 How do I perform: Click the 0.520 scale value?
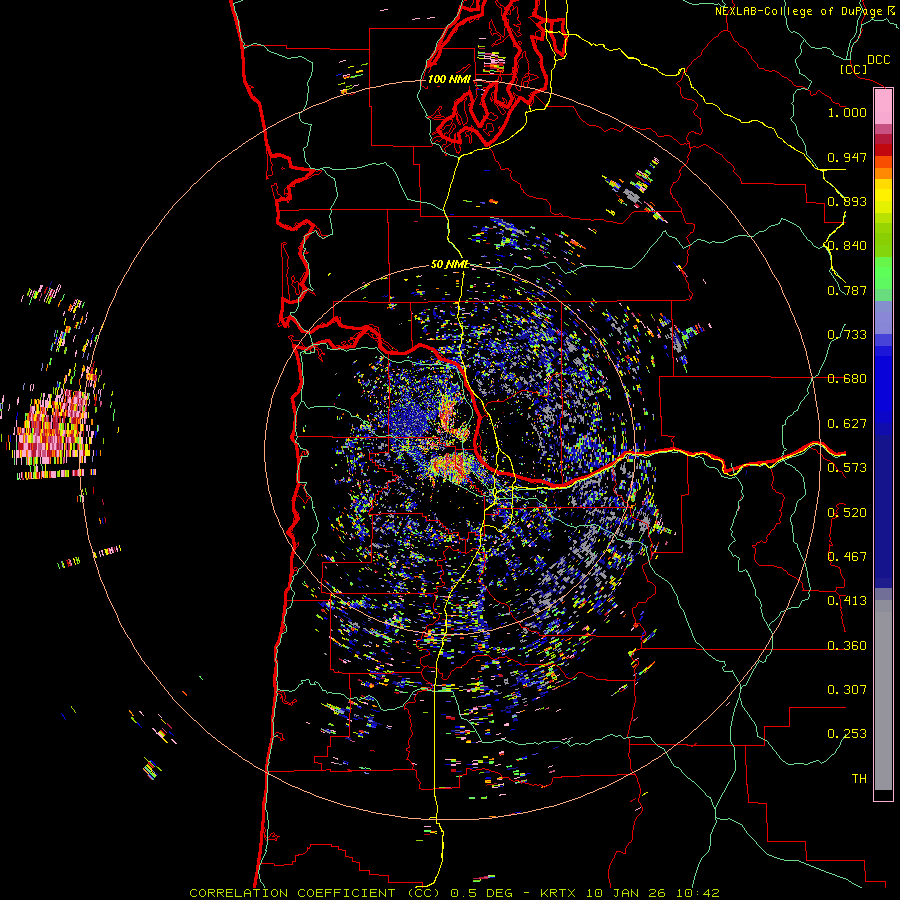click(x=847, y=513)
